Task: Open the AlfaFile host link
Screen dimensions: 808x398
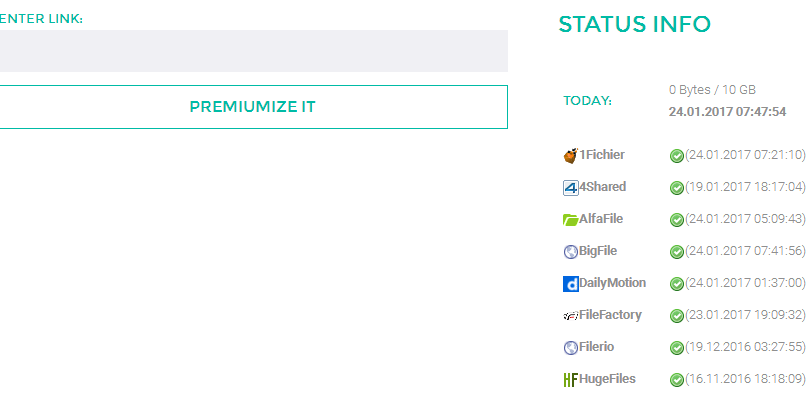Action: (x=601, y=219)
